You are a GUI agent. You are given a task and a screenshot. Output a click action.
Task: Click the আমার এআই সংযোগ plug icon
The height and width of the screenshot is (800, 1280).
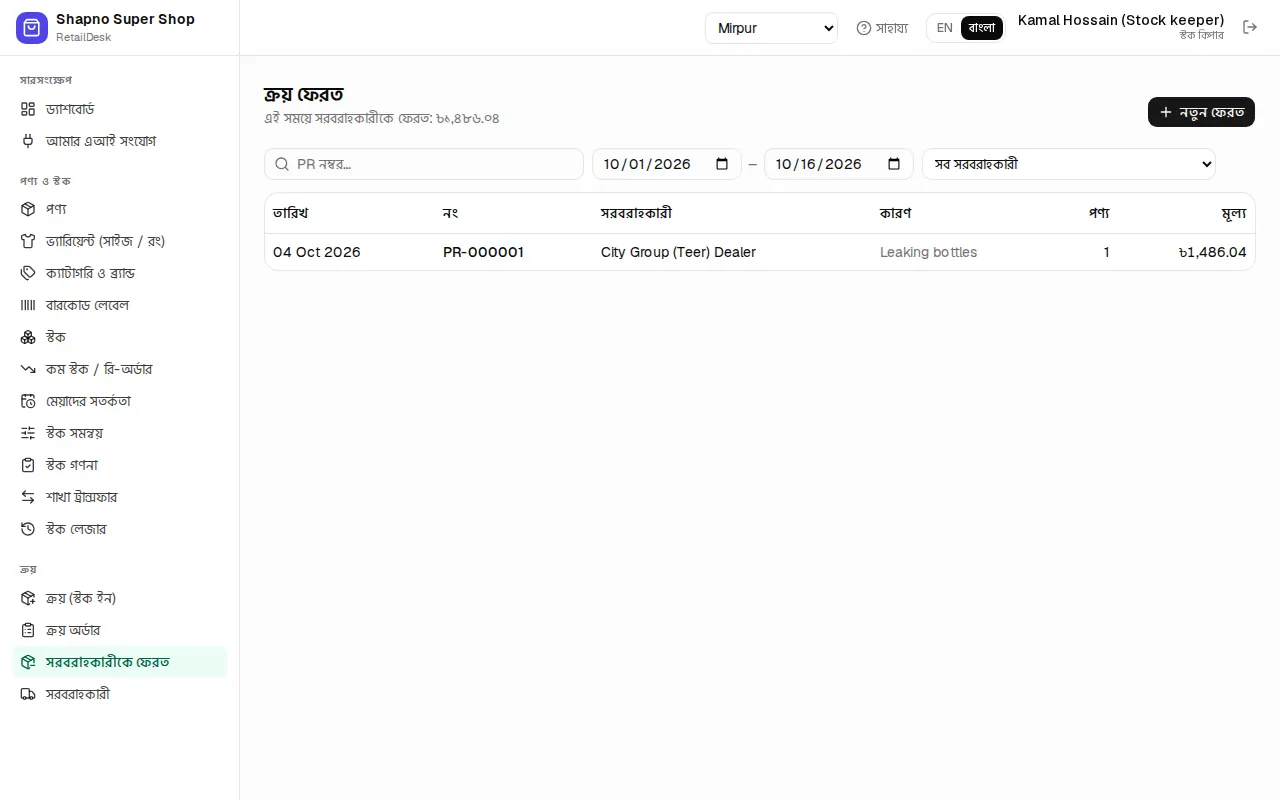28,141
